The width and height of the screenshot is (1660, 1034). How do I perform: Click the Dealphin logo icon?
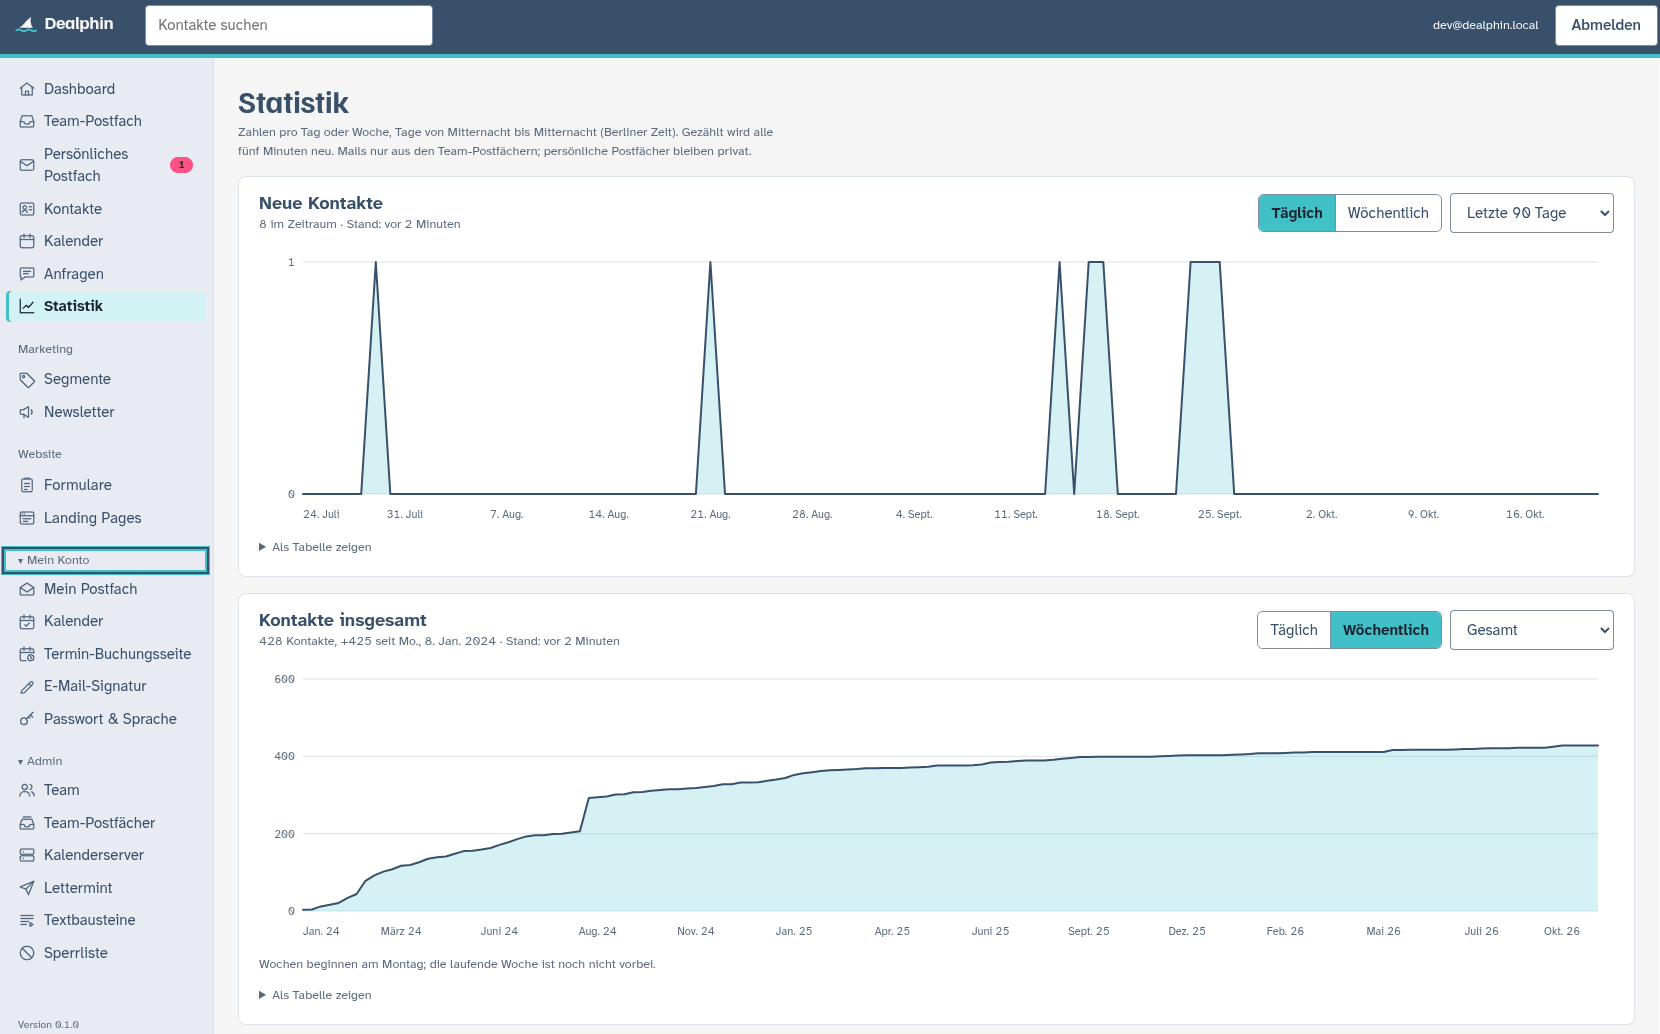(27, 24)
